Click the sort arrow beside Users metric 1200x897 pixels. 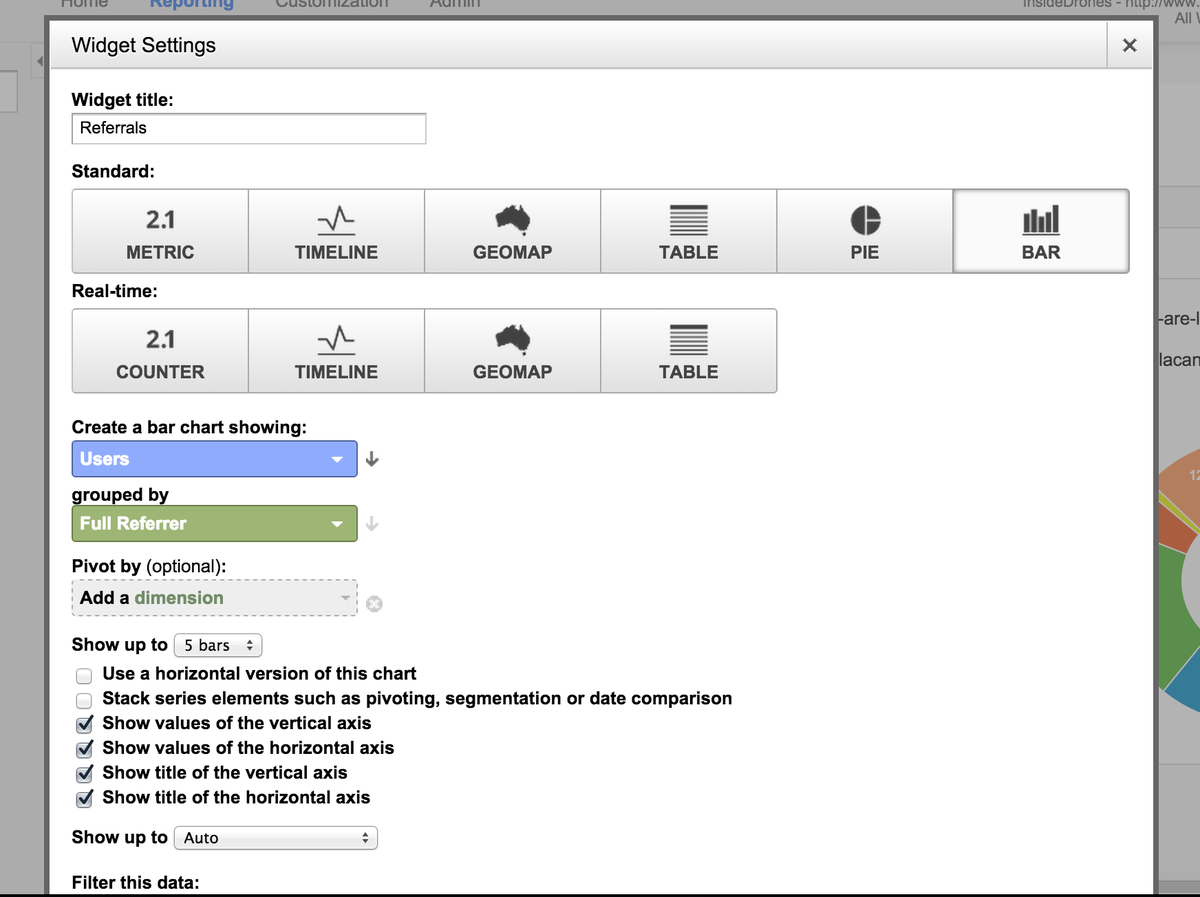click(371, 459)
